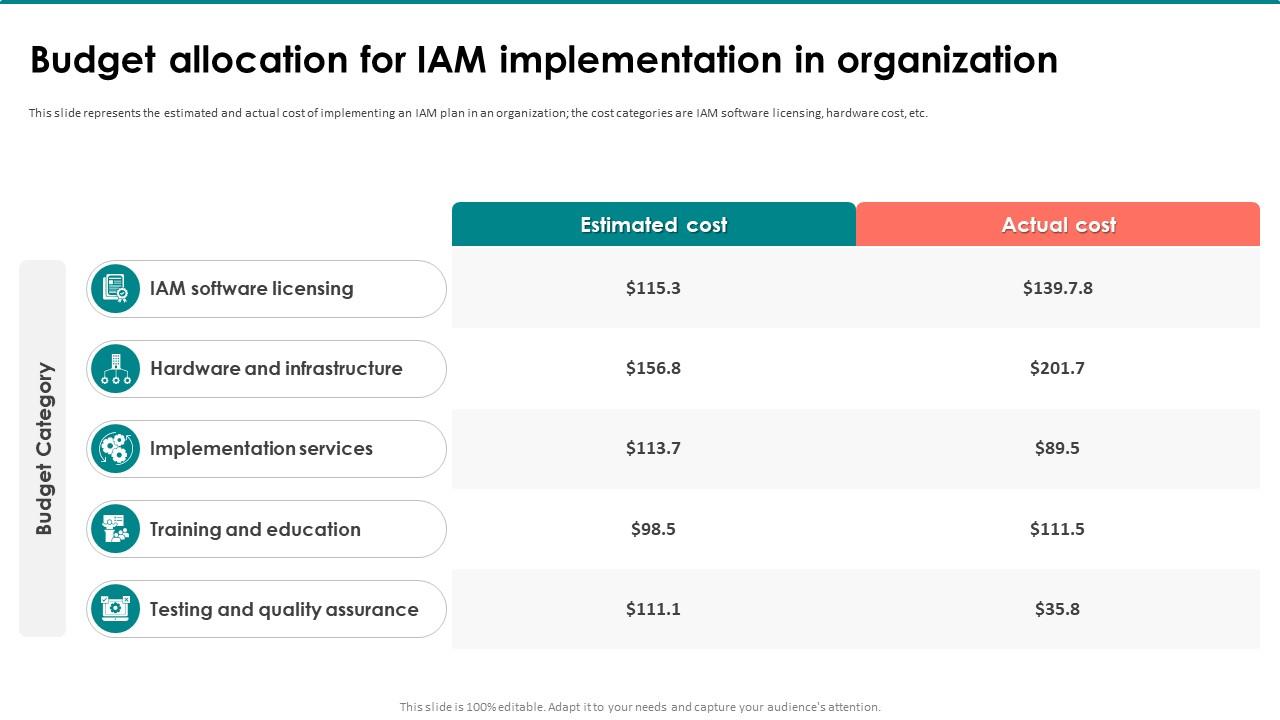Click the Training and education label
Screen dimensions: 1280x720
(255, 529)
